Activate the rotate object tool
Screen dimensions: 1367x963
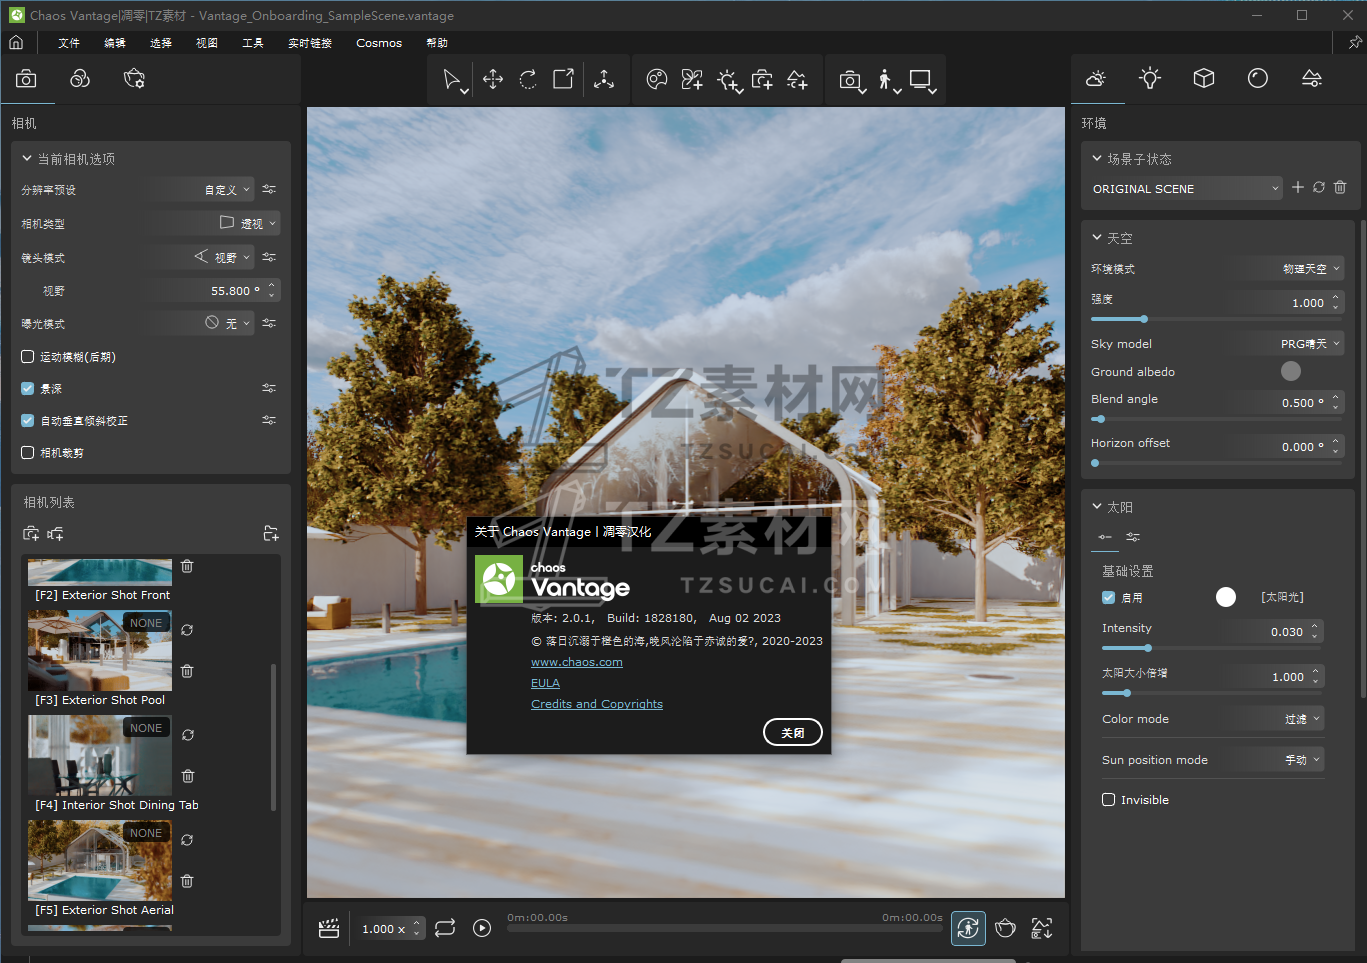[528, 79]
